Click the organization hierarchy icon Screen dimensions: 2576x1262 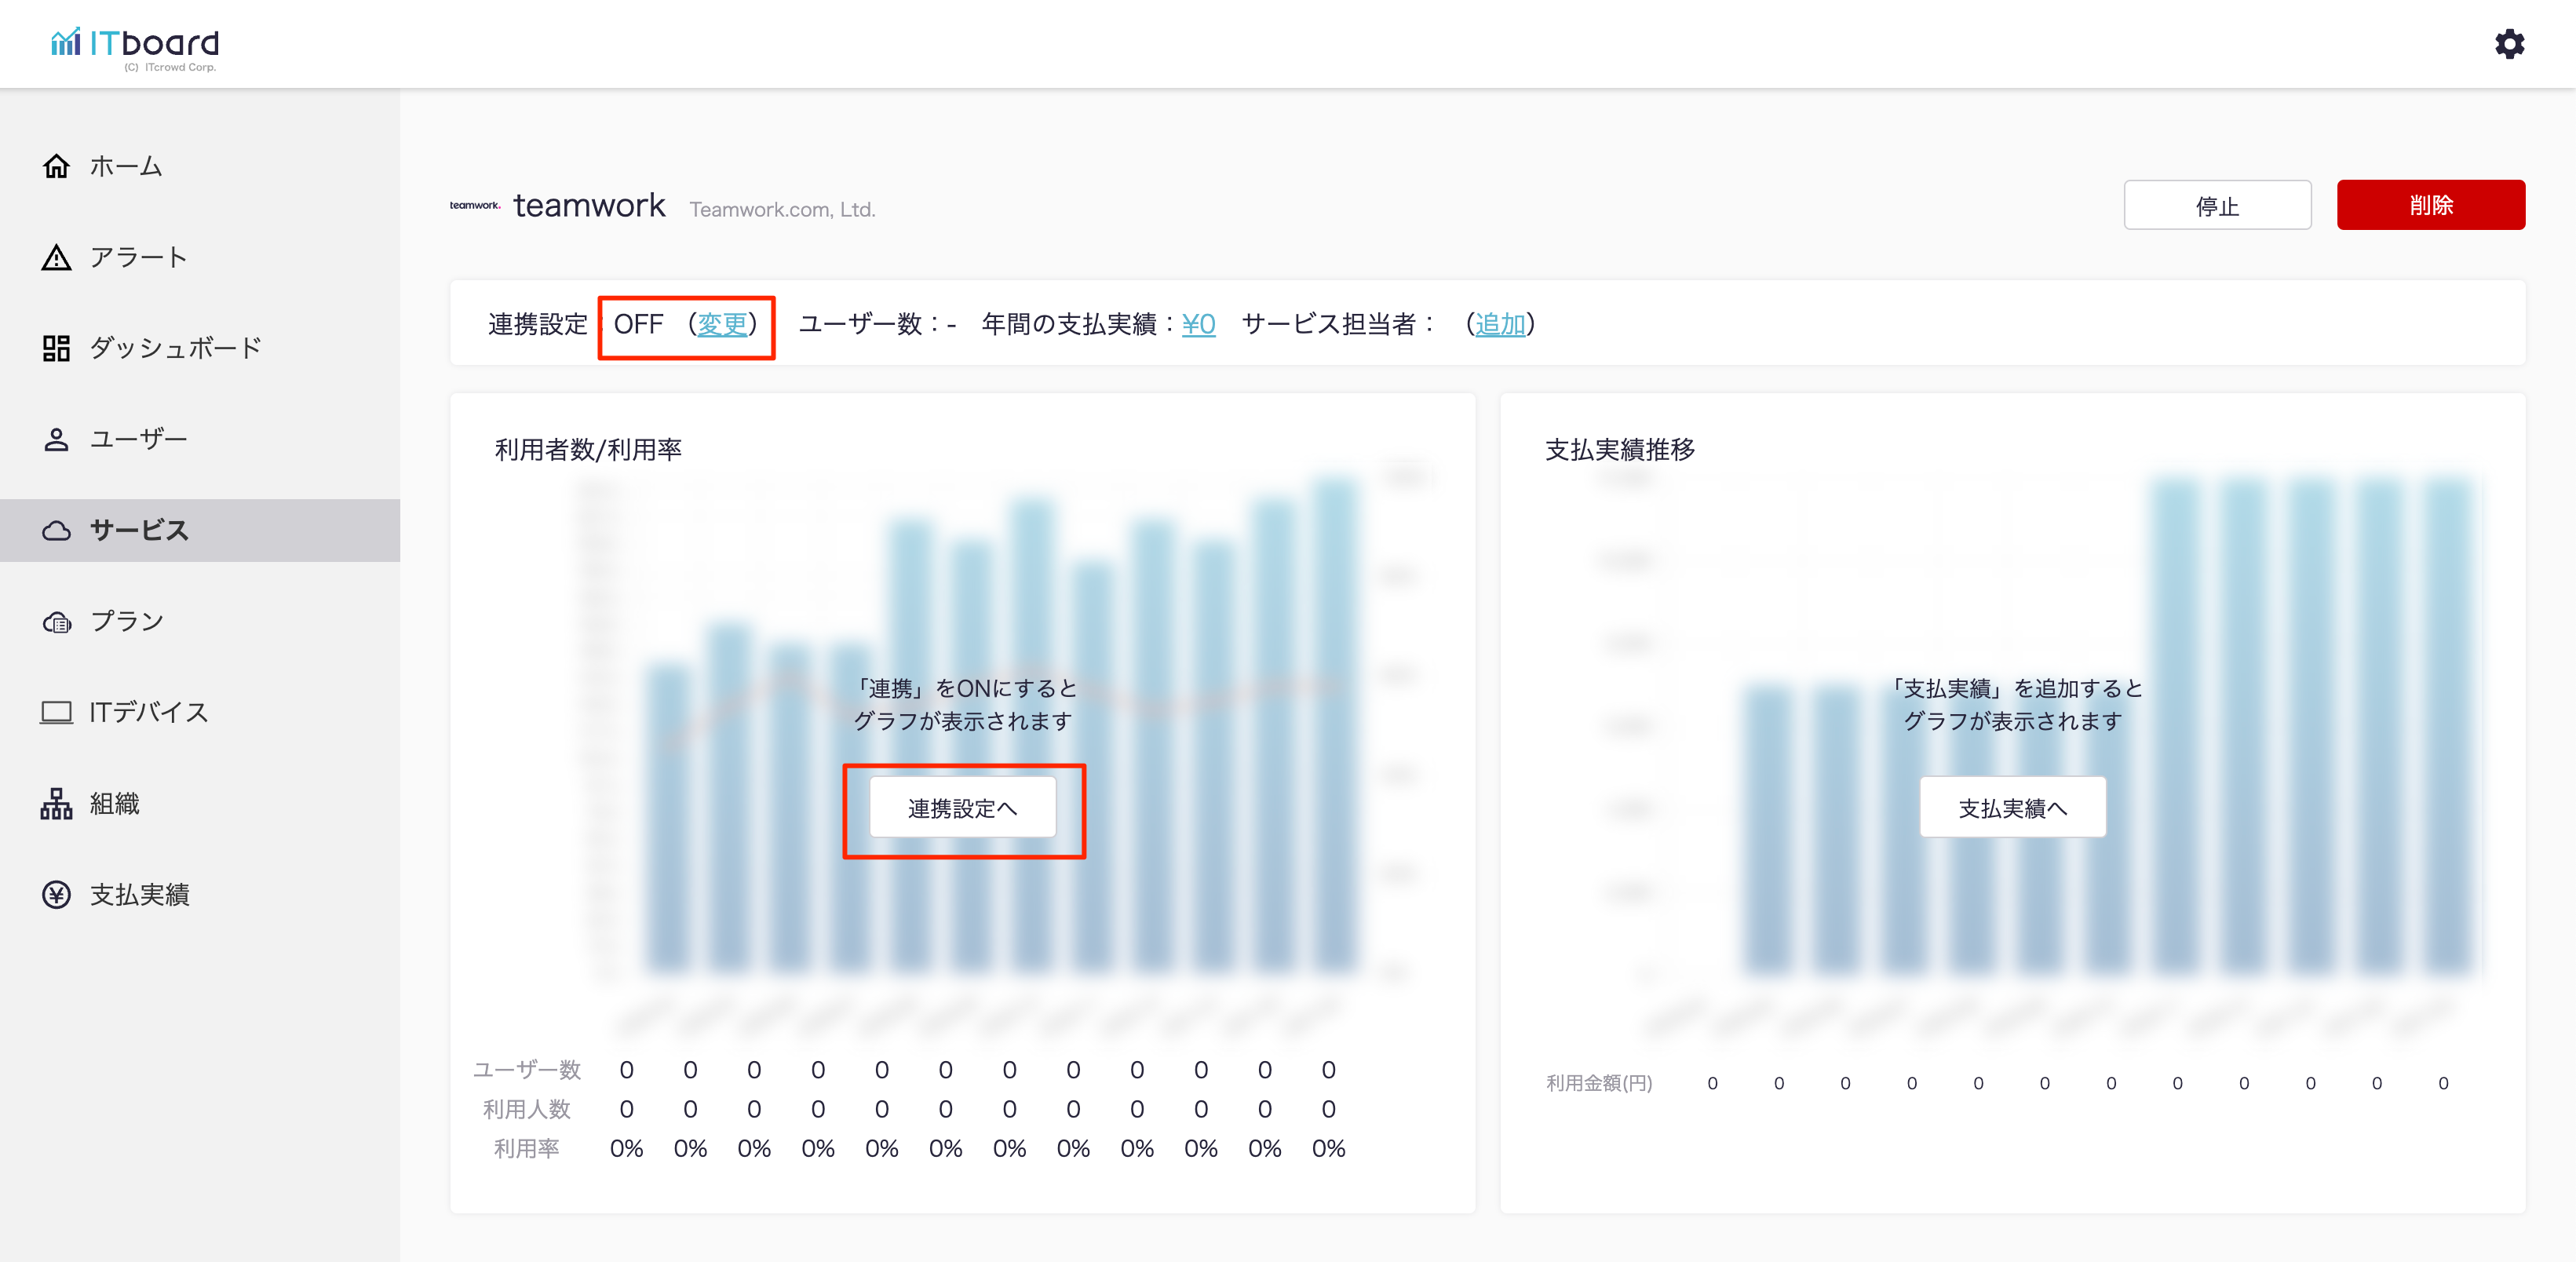tap(56, 804)
